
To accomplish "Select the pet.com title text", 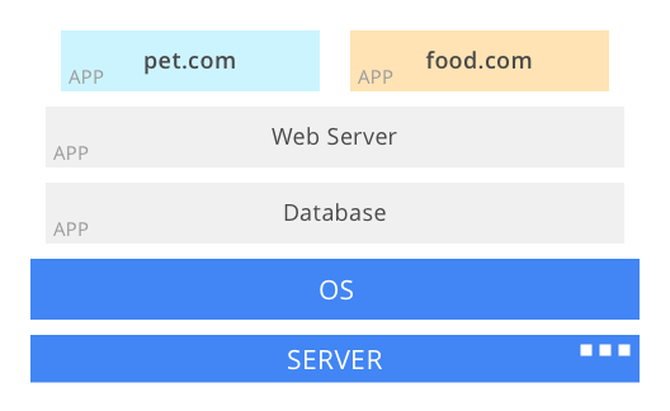I will coord(190,60).
